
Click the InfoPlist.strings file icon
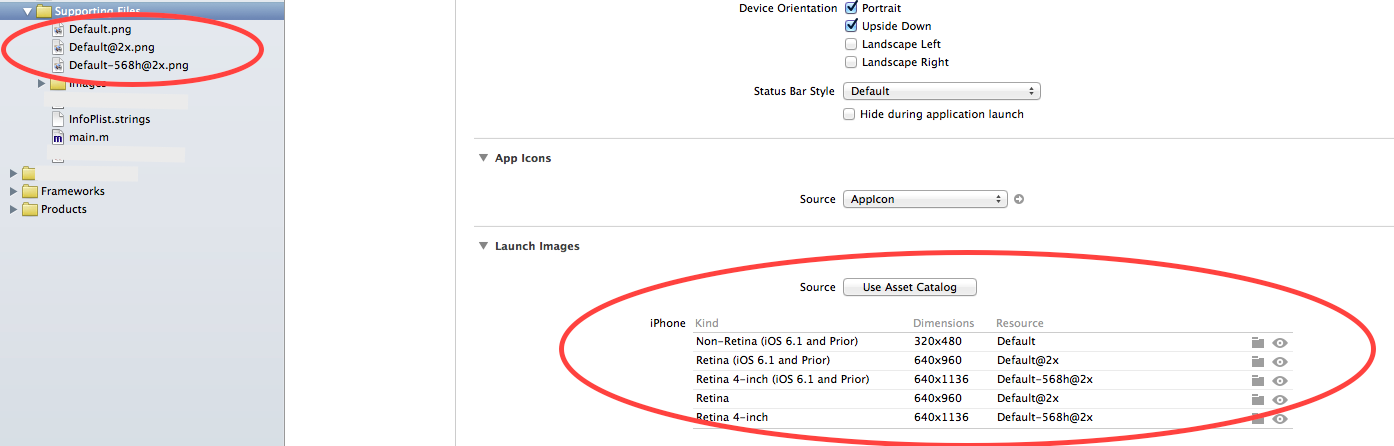tap(58, 119)
